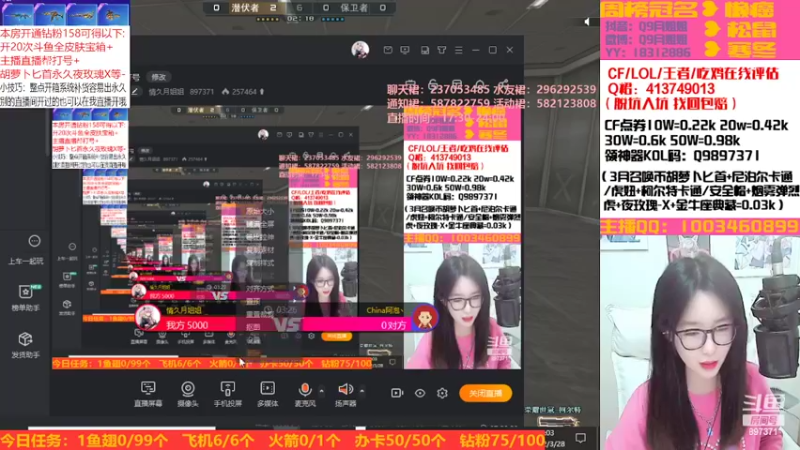Open the hamburger main menu in title bar
The height and width of the screenshot is (450, 800).
[459, 50]
